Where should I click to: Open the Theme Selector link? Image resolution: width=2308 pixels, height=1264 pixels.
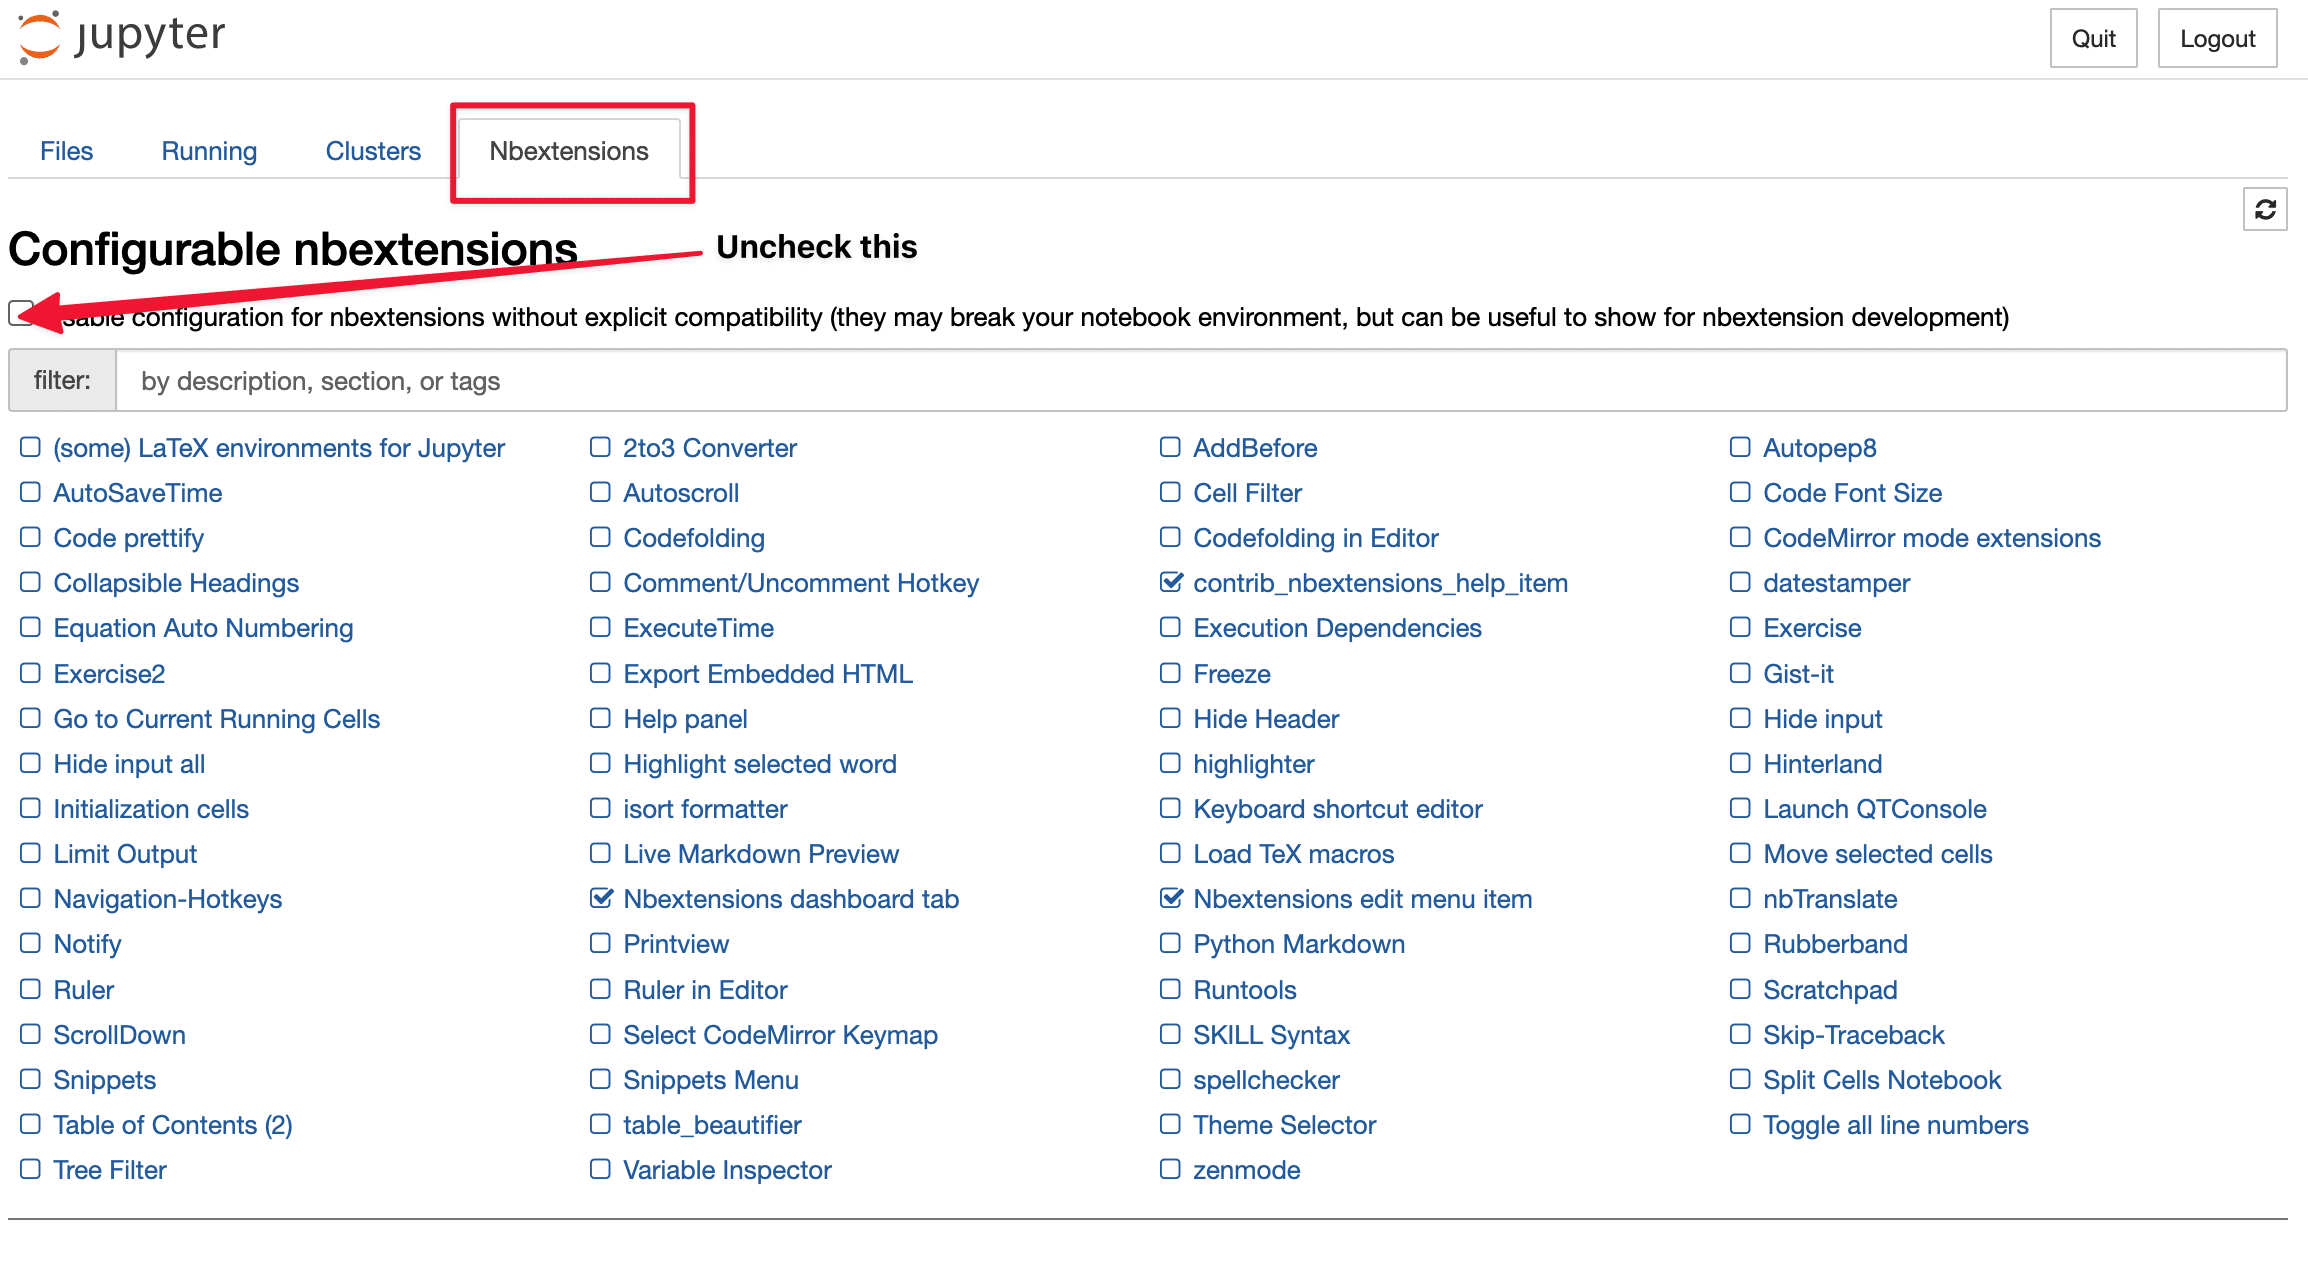pyautogui.click(x=1285, y=1125)
